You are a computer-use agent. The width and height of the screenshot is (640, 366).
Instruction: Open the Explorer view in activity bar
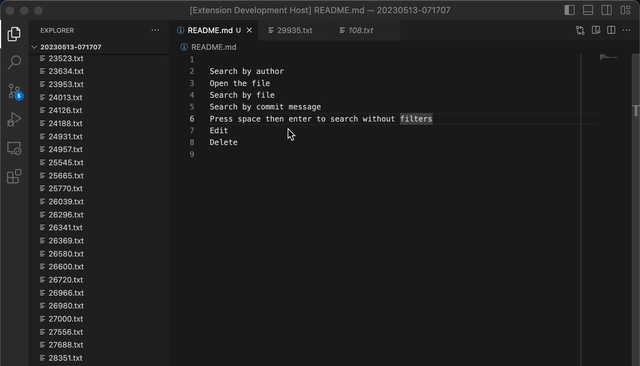click(x=14, y=34)
